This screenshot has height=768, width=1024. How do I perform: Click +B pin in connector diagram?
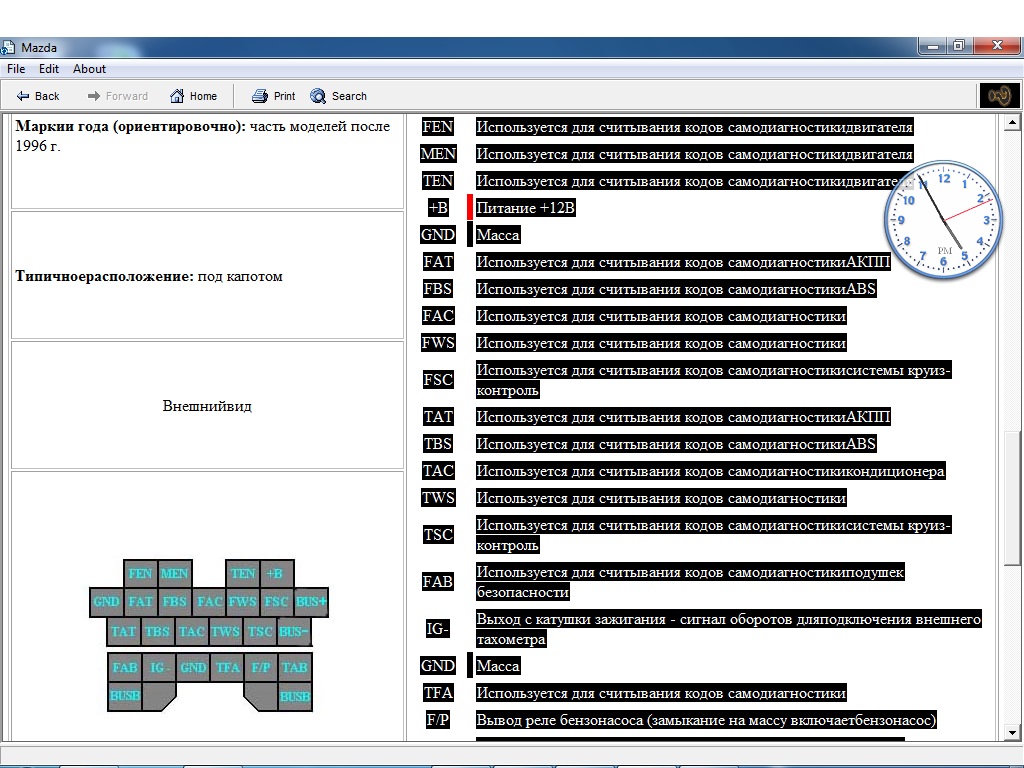[x=277, y=573]
